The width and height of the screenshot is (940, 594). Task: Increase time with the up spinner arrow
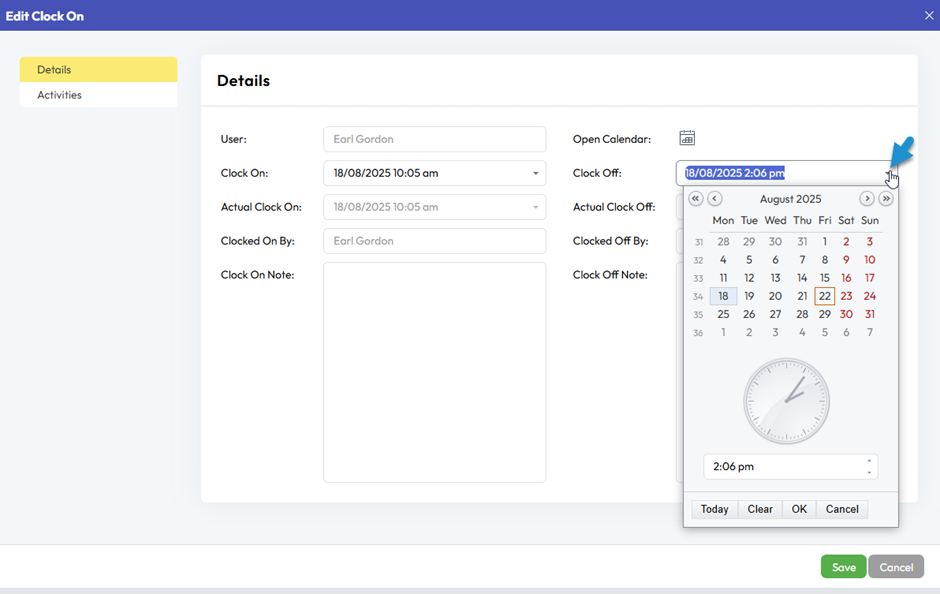tap(869, 461)
